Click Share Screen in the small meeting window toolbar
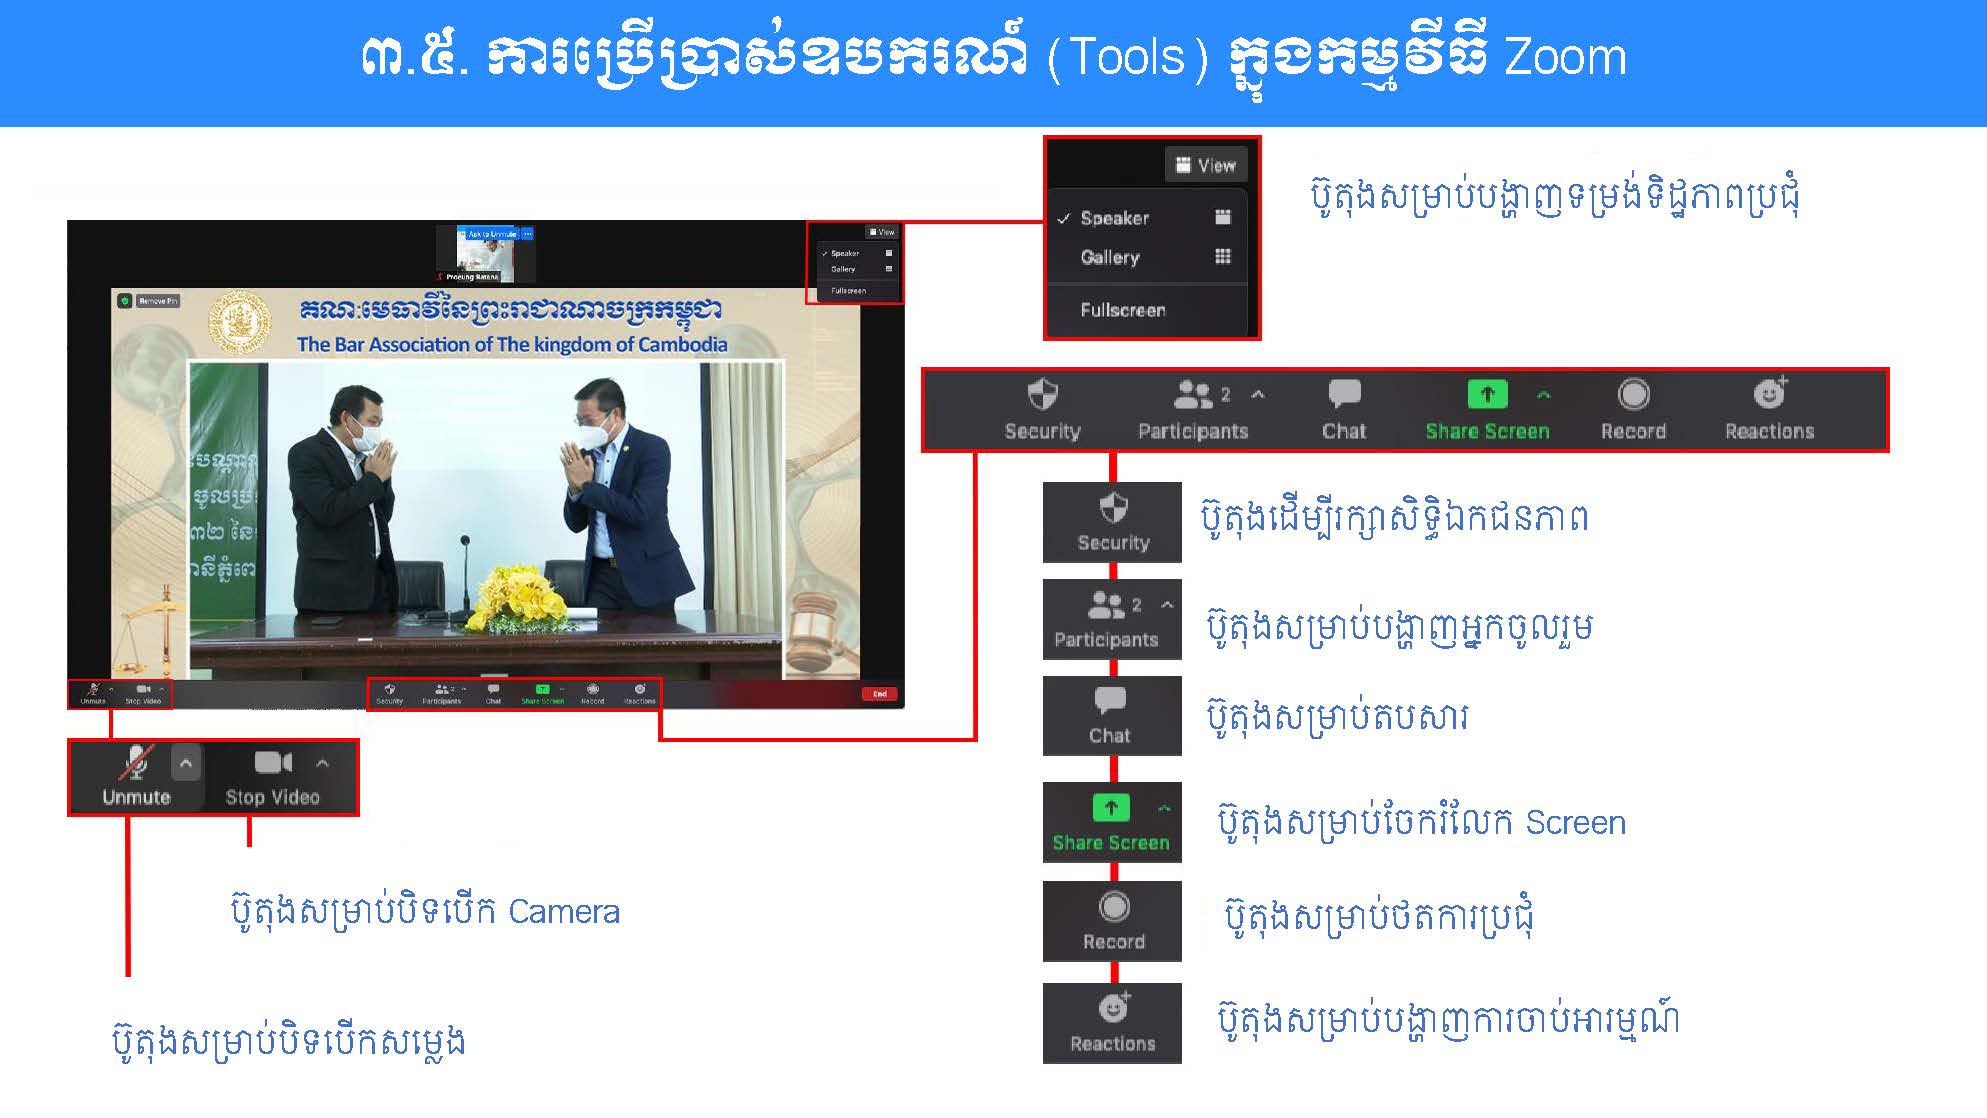 tap(542, 694)
